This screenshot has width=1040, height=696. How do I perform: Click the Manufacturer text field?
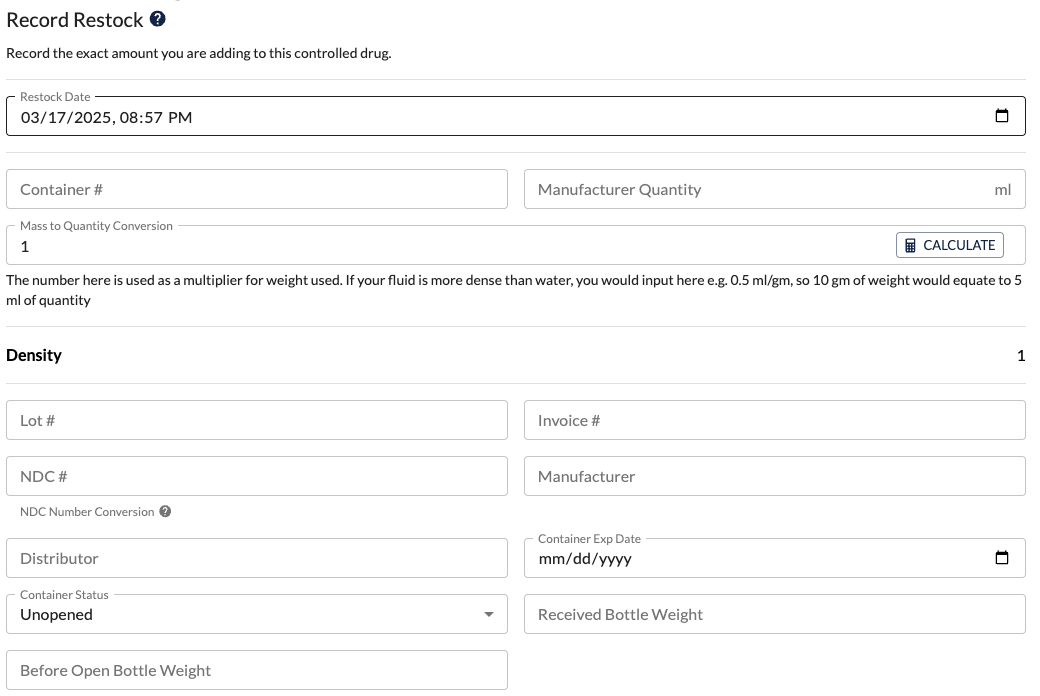[x=775, y=476]
